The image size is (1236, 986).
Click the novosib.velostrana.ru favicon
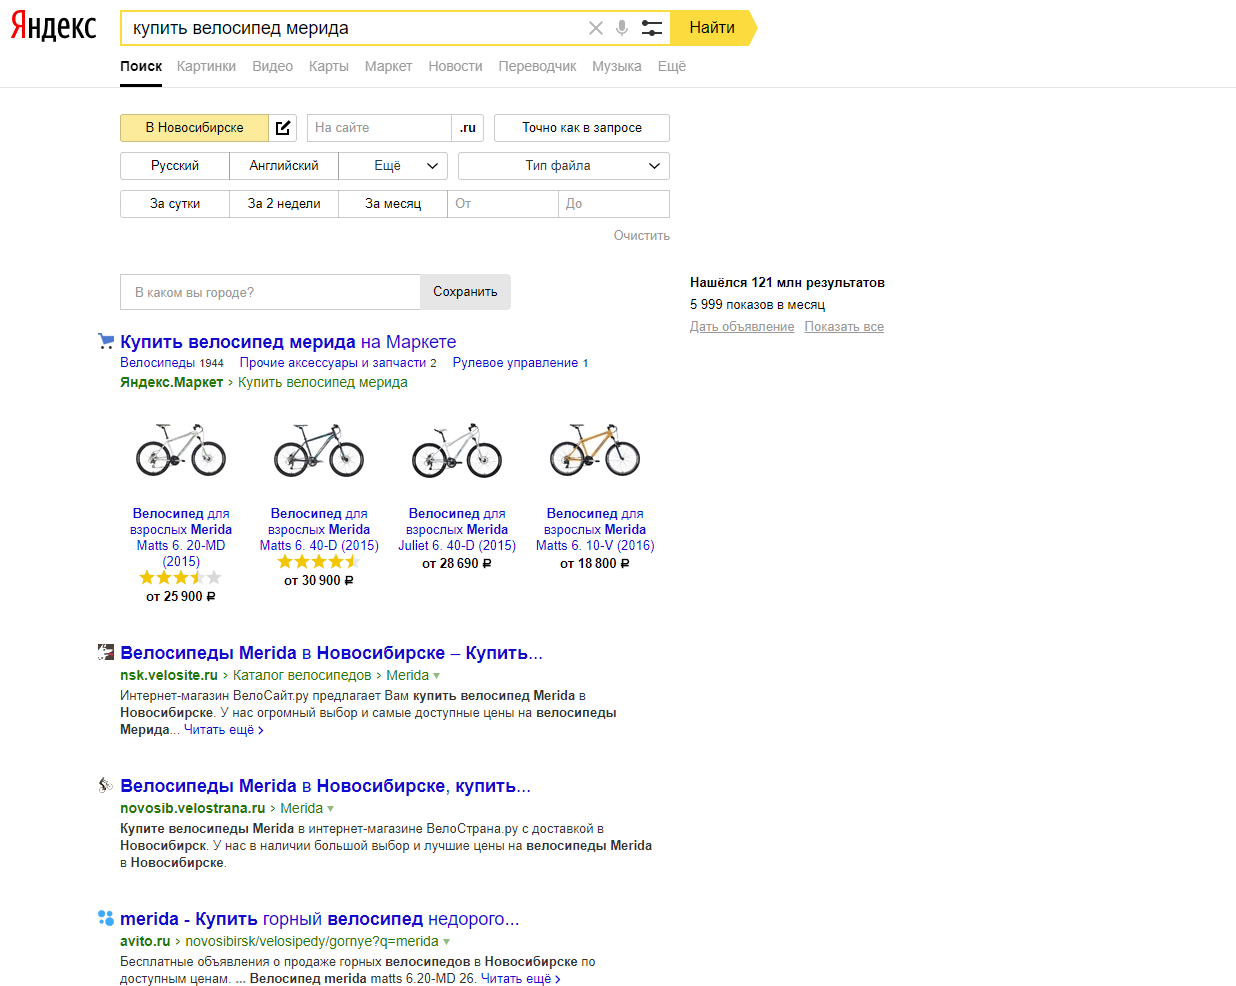point(106,785)
